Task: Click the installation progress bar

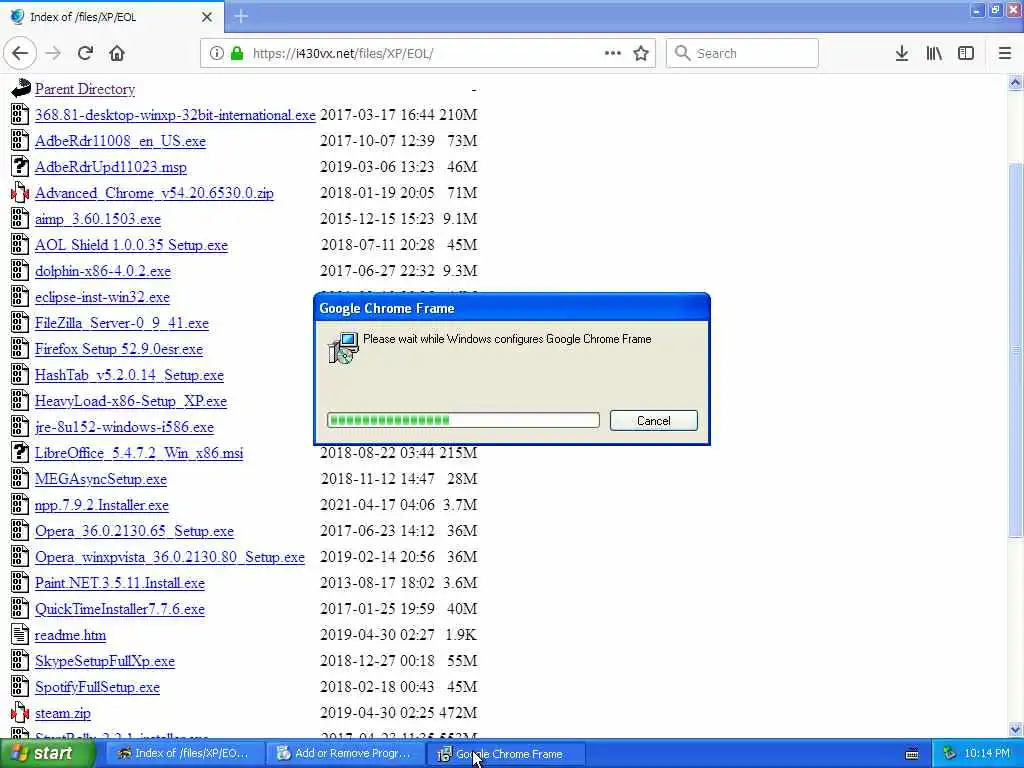Action: (x=463, y=420)
